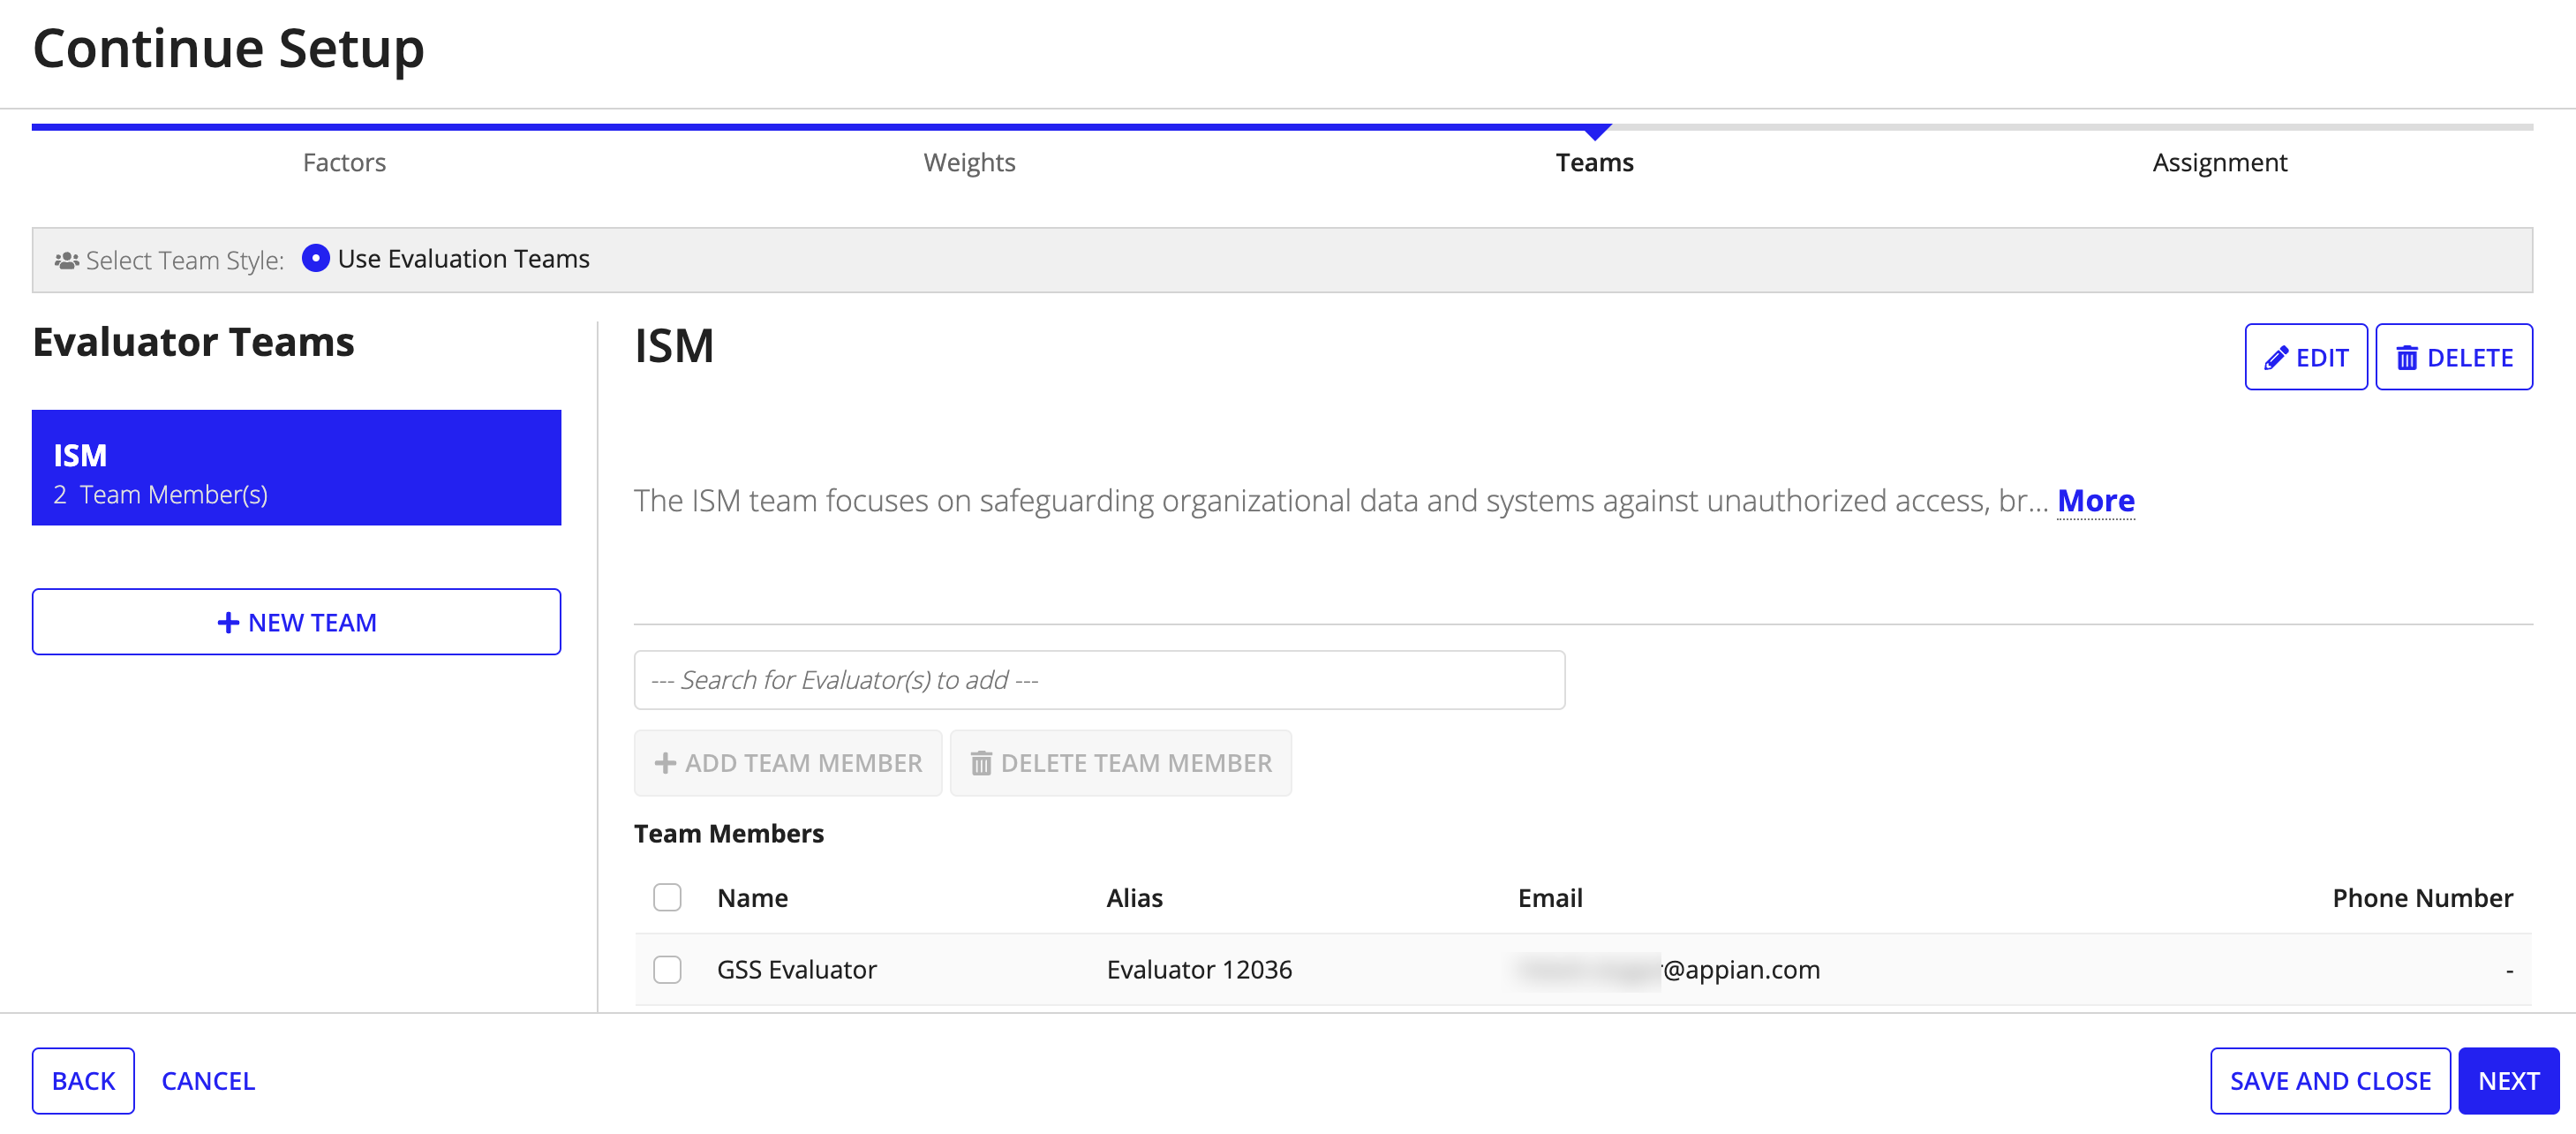Go to the Factors step
The width and height of the screenshot is (2576, 1134).
pos(344,162)
